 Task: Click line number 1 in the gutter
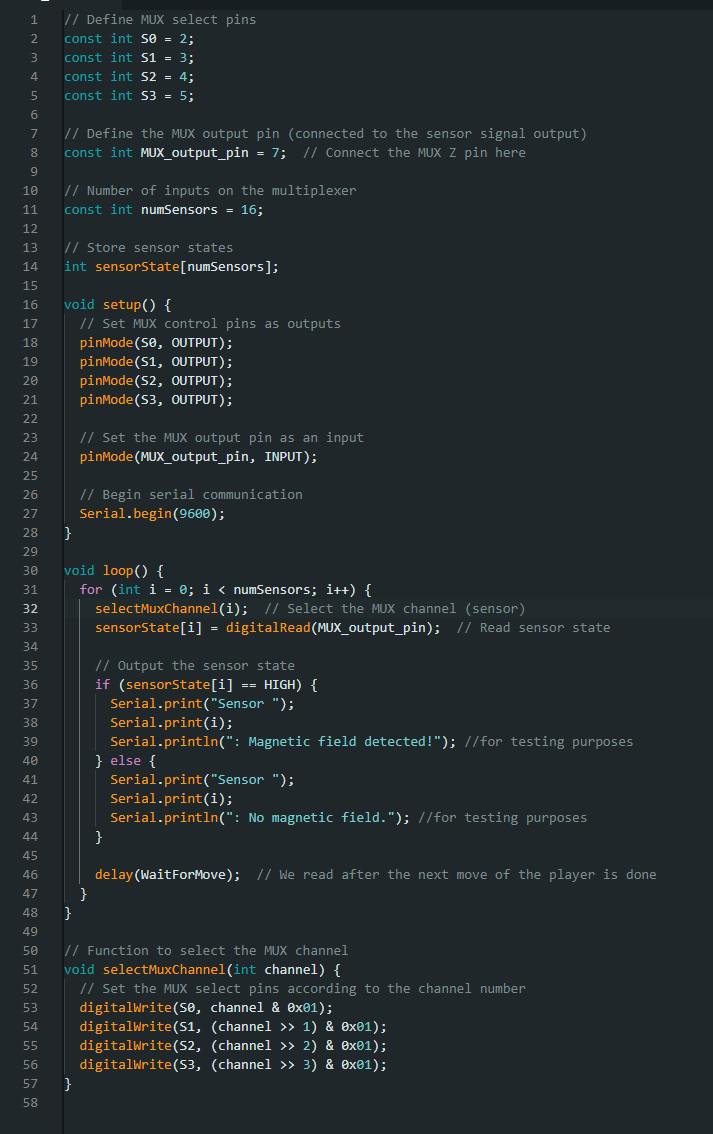[x=33, y=20]
